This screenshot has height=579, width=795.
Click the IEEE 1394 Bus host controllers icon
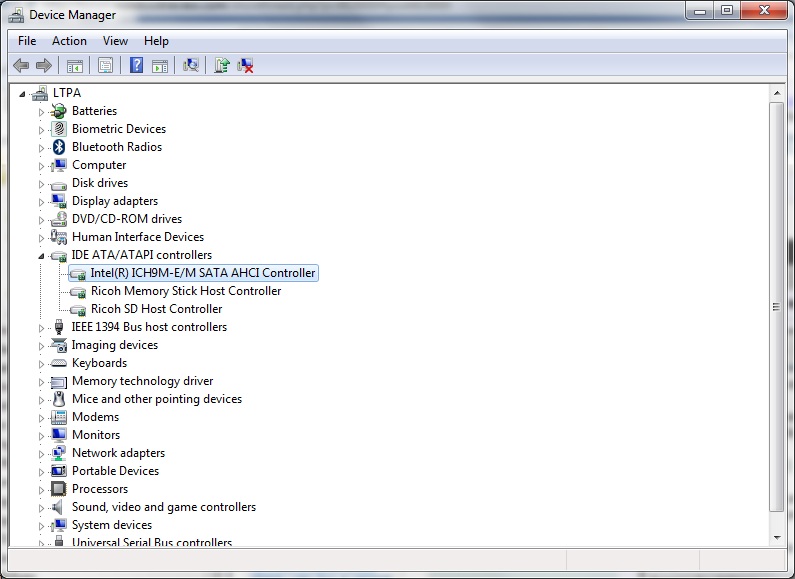[59, 327]
